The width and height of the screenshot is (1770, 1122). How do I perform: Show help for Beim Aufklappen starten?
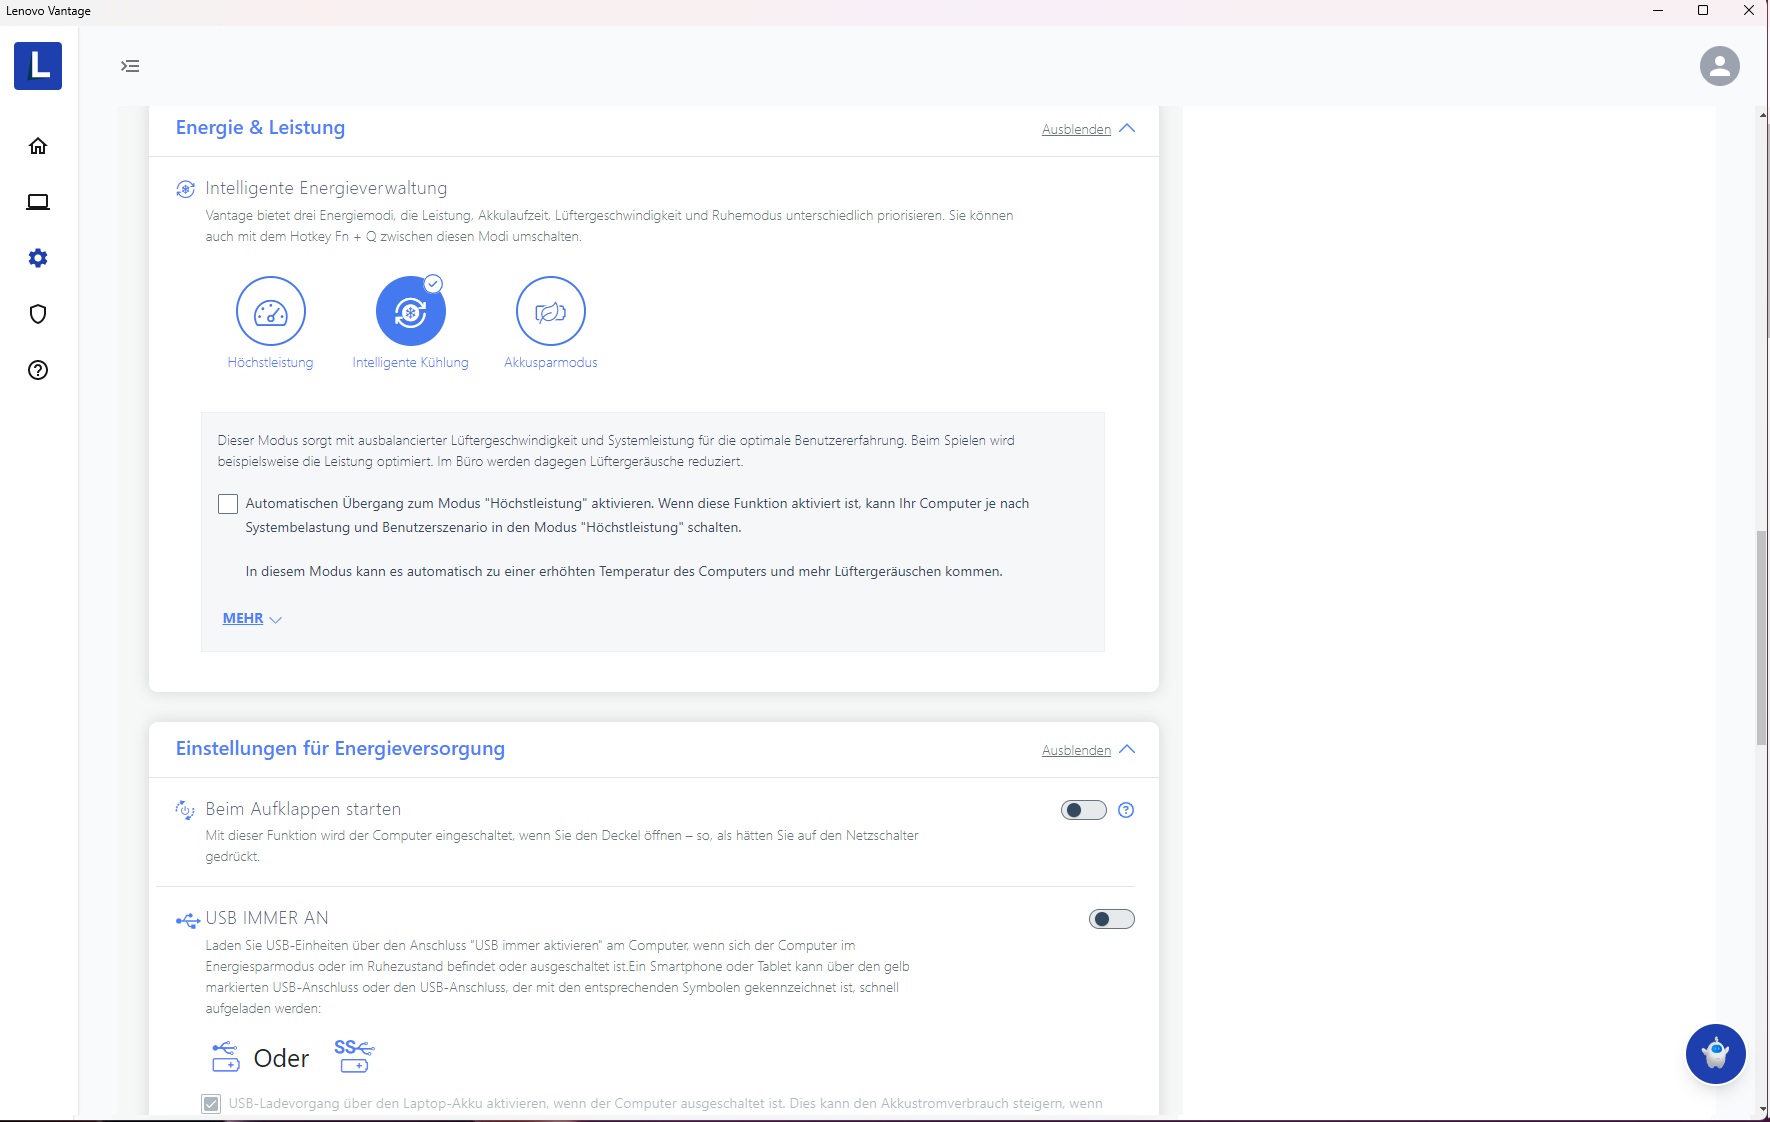pos(1126,810)
